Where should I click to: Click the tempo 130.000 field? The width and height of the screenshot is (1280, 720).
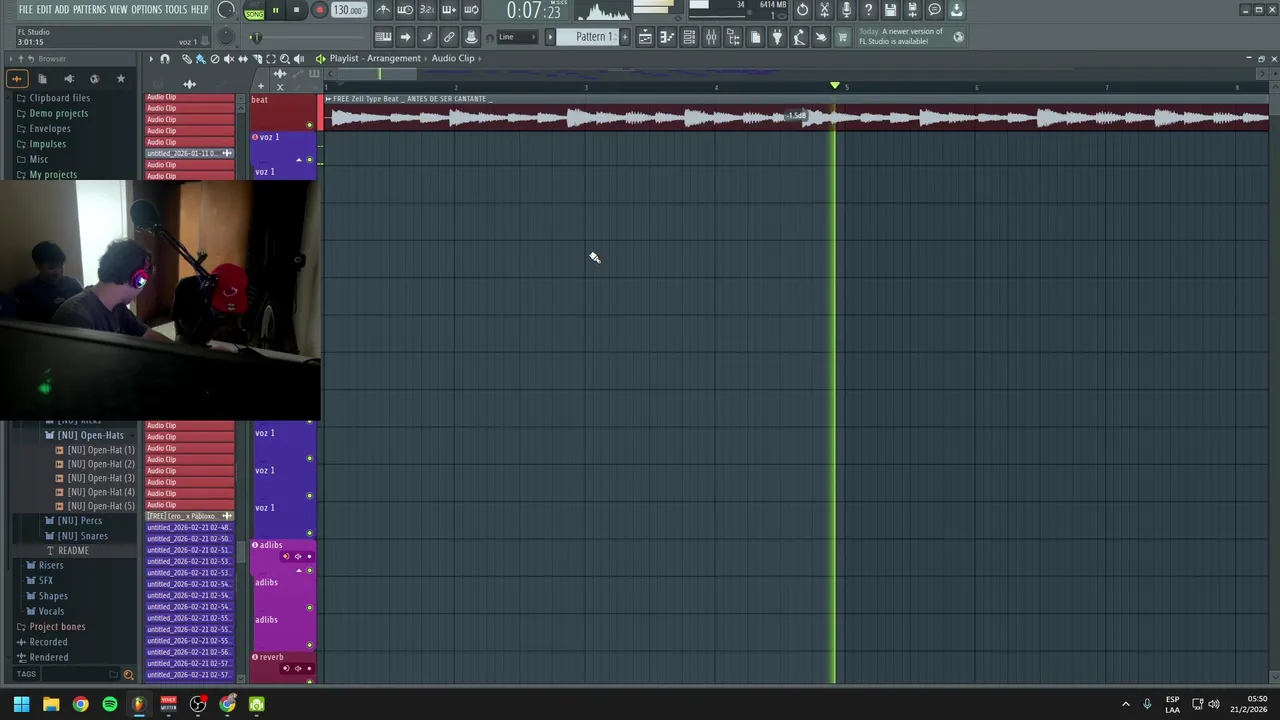tap(348, 11)
